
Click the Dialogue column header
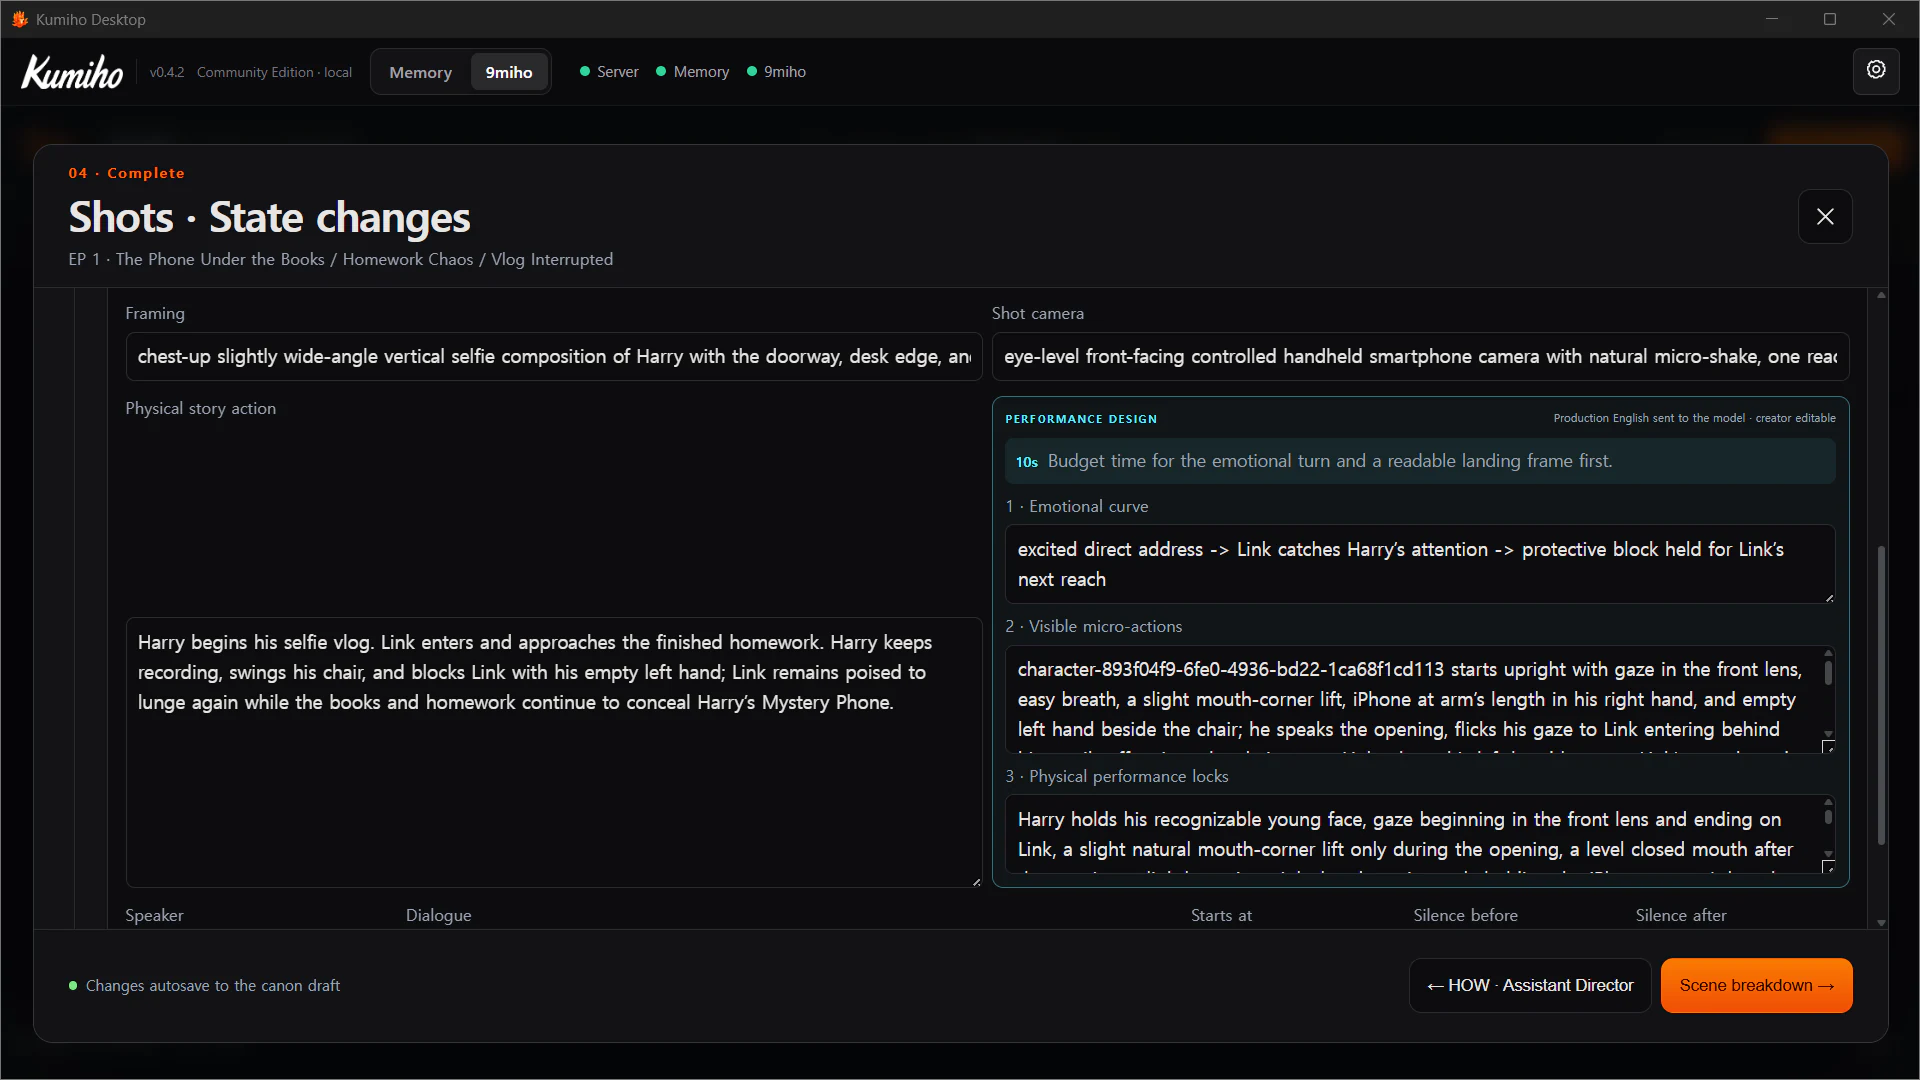(x=438, y=915)
